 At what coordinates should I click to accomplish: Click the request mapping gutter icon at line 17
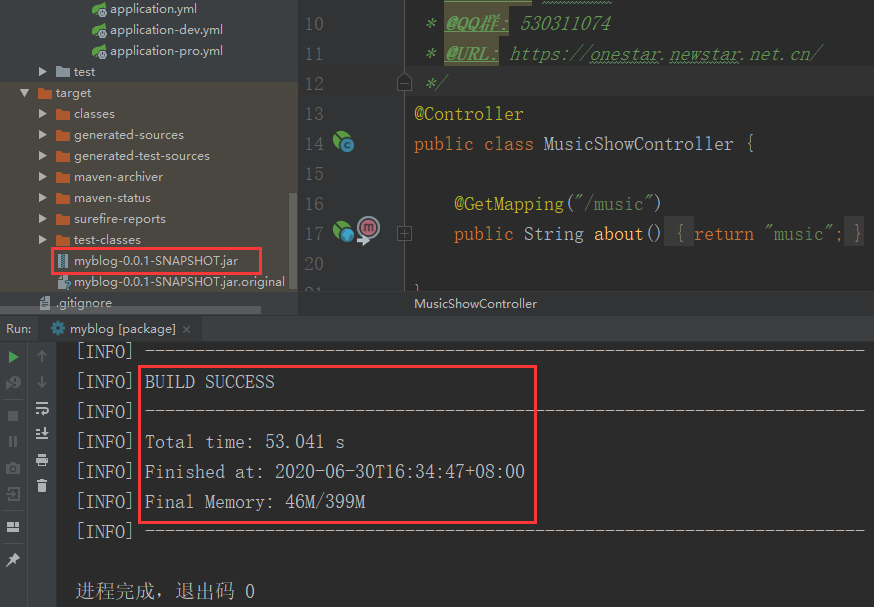(x=343, y=231)
